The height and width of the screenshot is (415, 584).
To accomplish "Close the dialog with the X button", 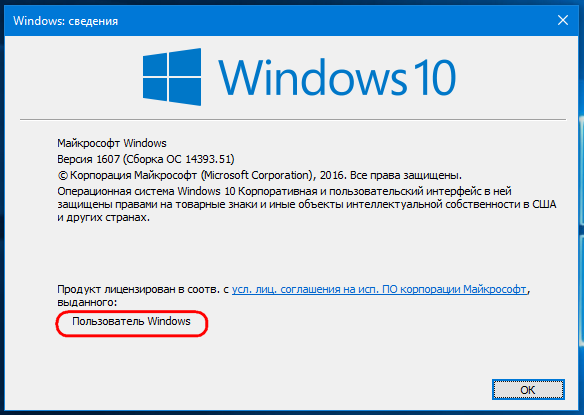I will (563, 20).
